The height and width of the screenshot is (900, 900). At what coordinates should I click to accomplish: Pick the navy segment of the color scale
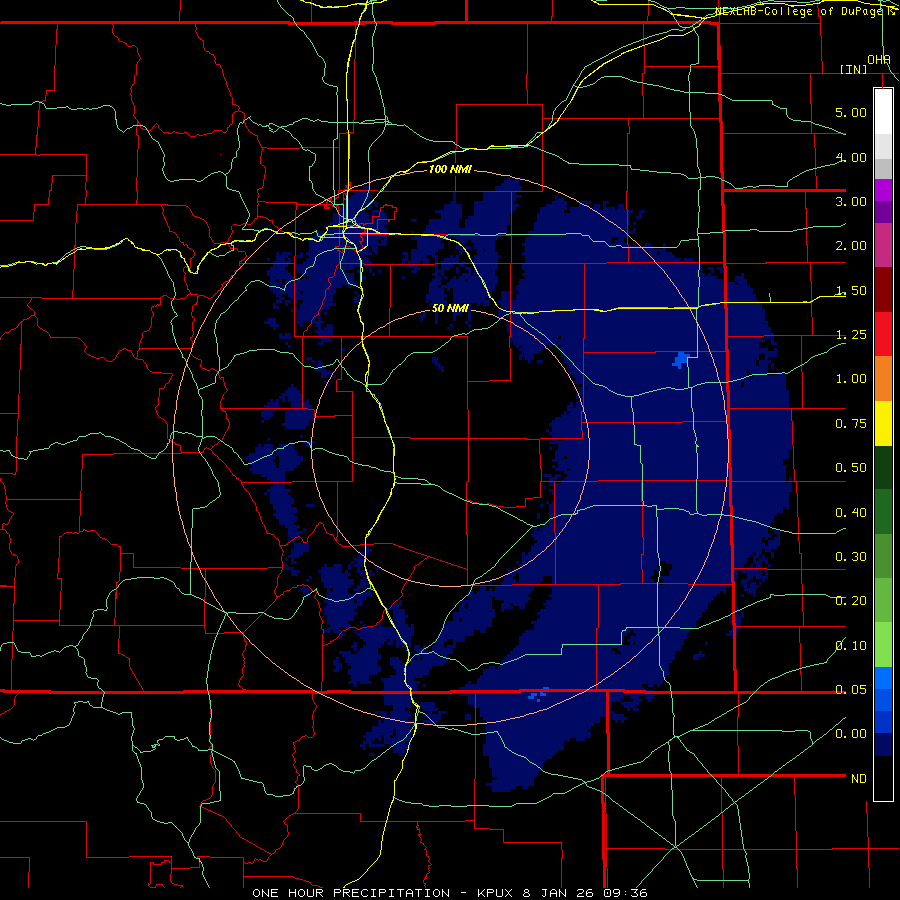point(883,745)
